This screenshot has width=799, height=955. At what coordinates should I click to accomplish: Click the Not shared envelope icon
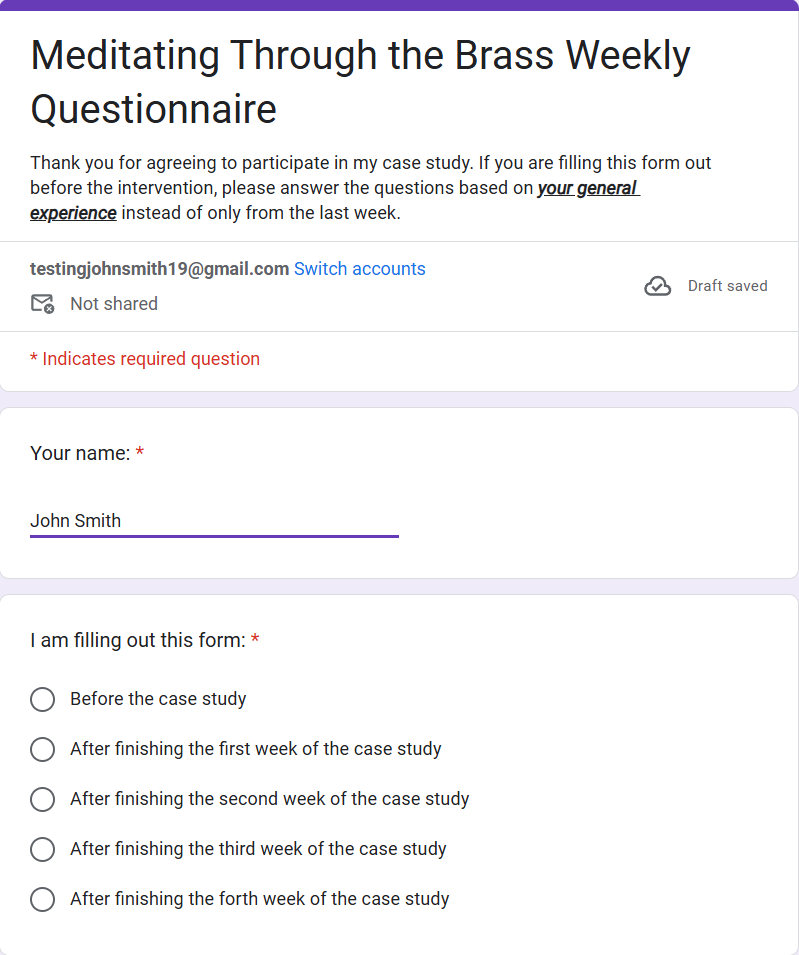click(42, 304)
